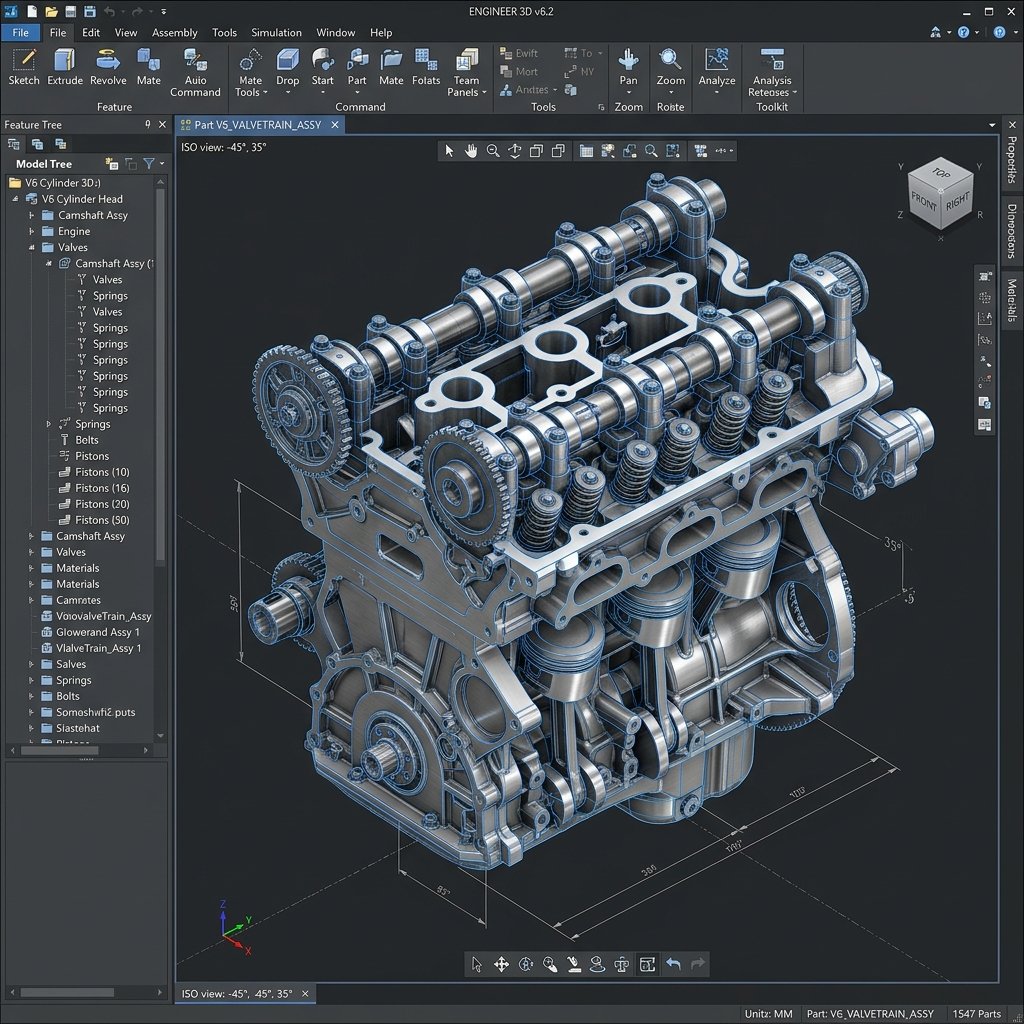Open Analysis Reteases toolkit

tap(772, 72)
